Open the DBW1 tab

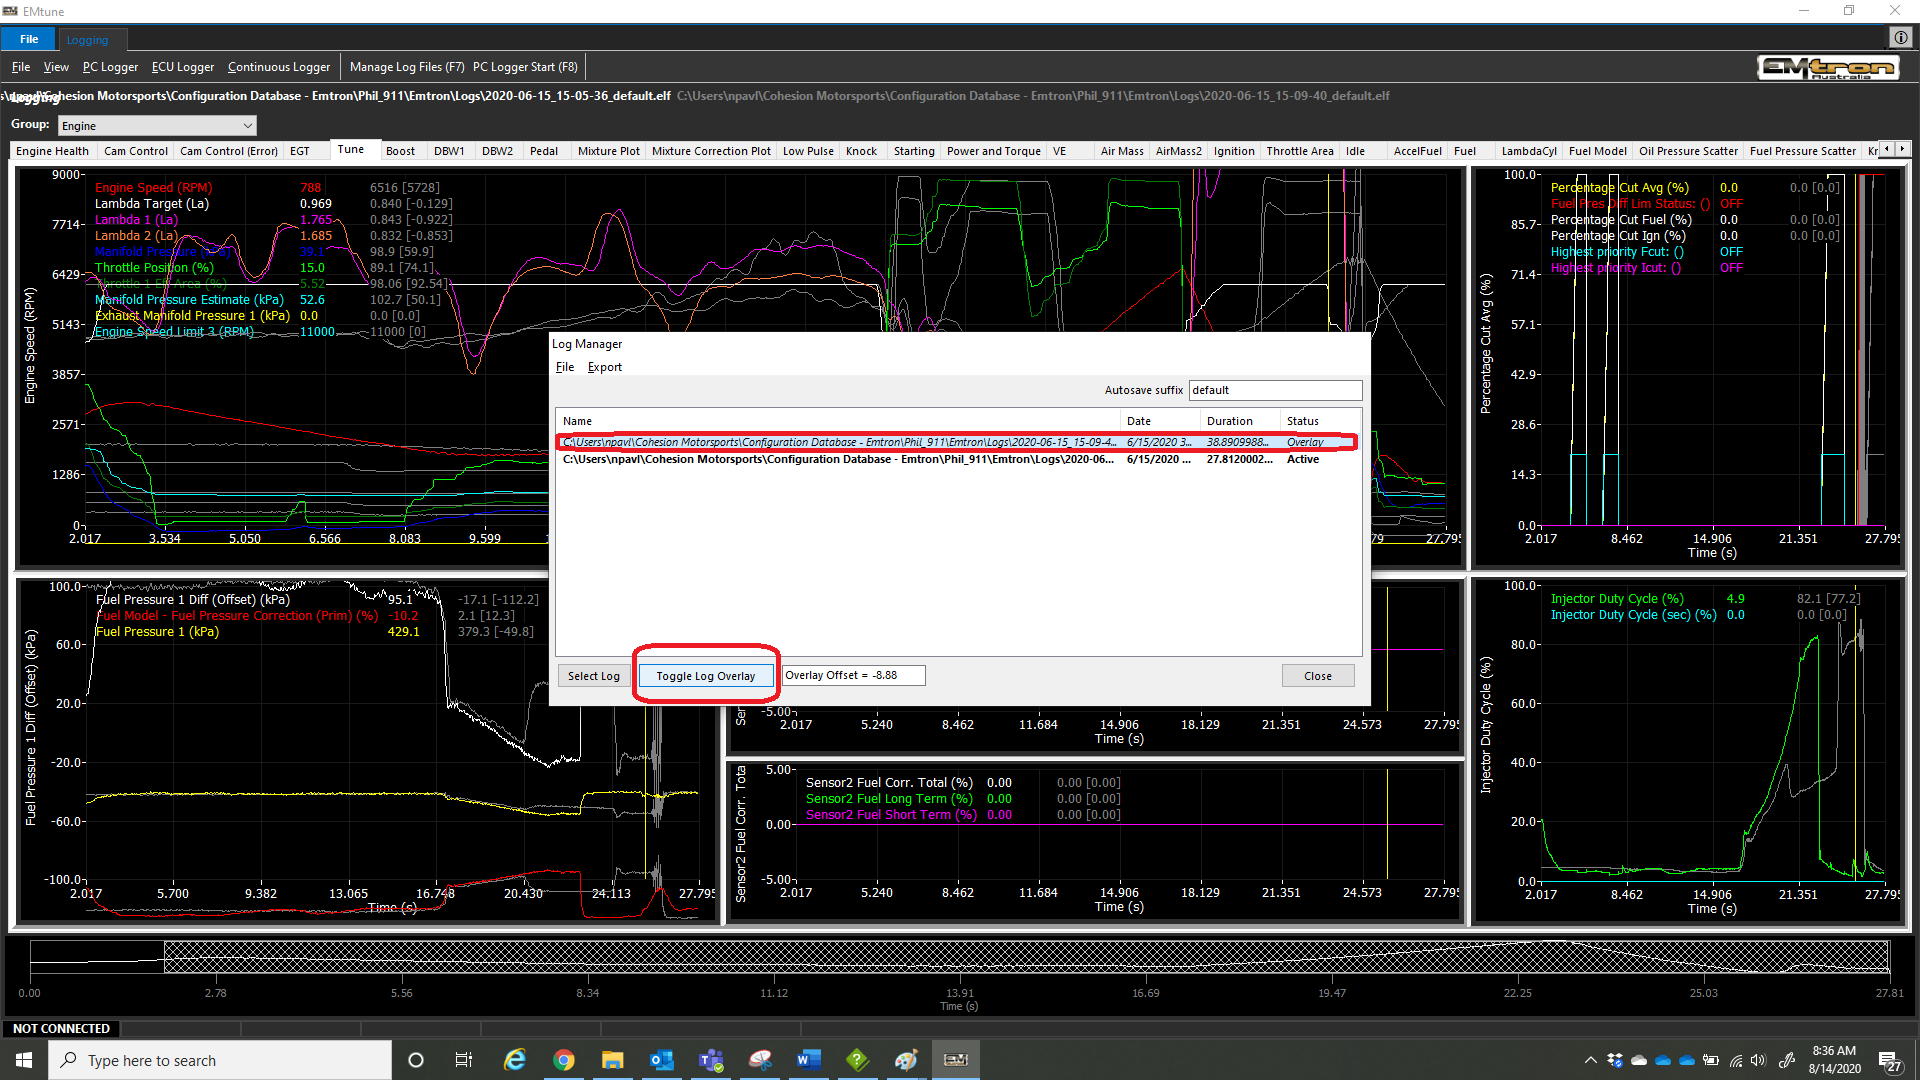coord(449,151)
